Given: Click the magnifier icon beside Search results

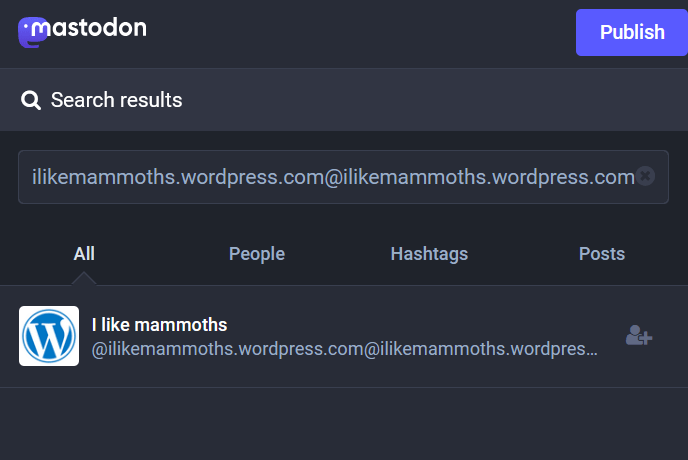Looking at the screenshot, I should [31, 100].
